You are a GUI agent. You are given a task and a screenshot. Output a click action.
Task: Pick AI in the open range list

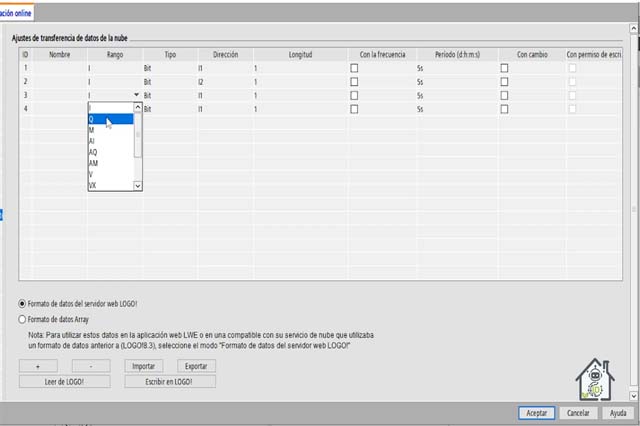point(110,141)
